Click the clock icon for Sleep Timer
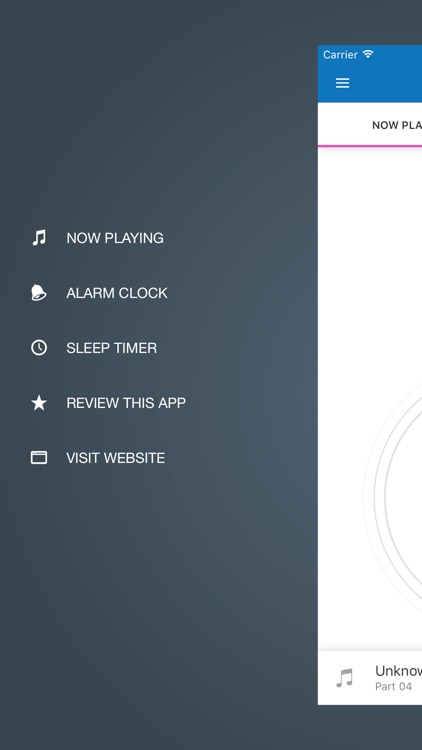This screenshot has width=422, height=750. coord(39,348)
